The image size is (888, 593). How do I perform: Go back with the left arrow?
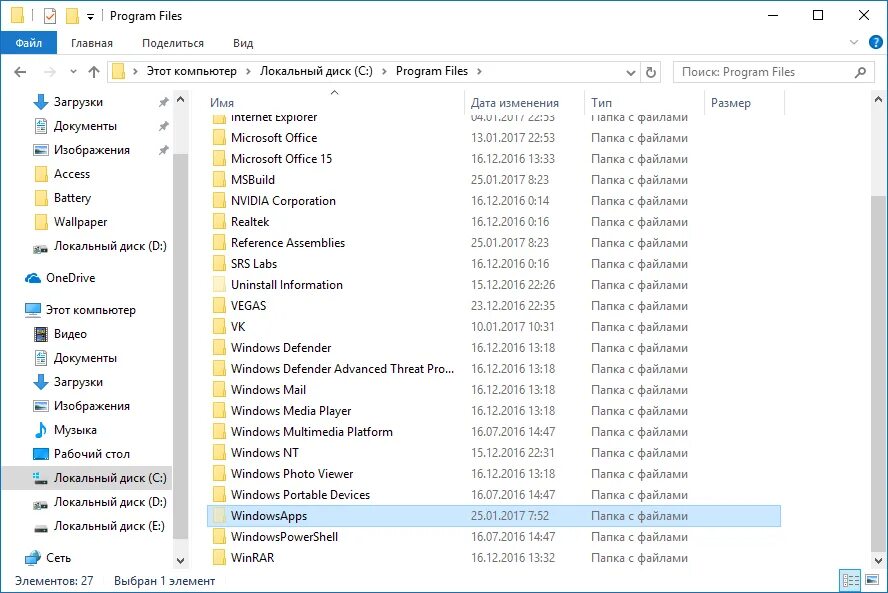(20, 72)
